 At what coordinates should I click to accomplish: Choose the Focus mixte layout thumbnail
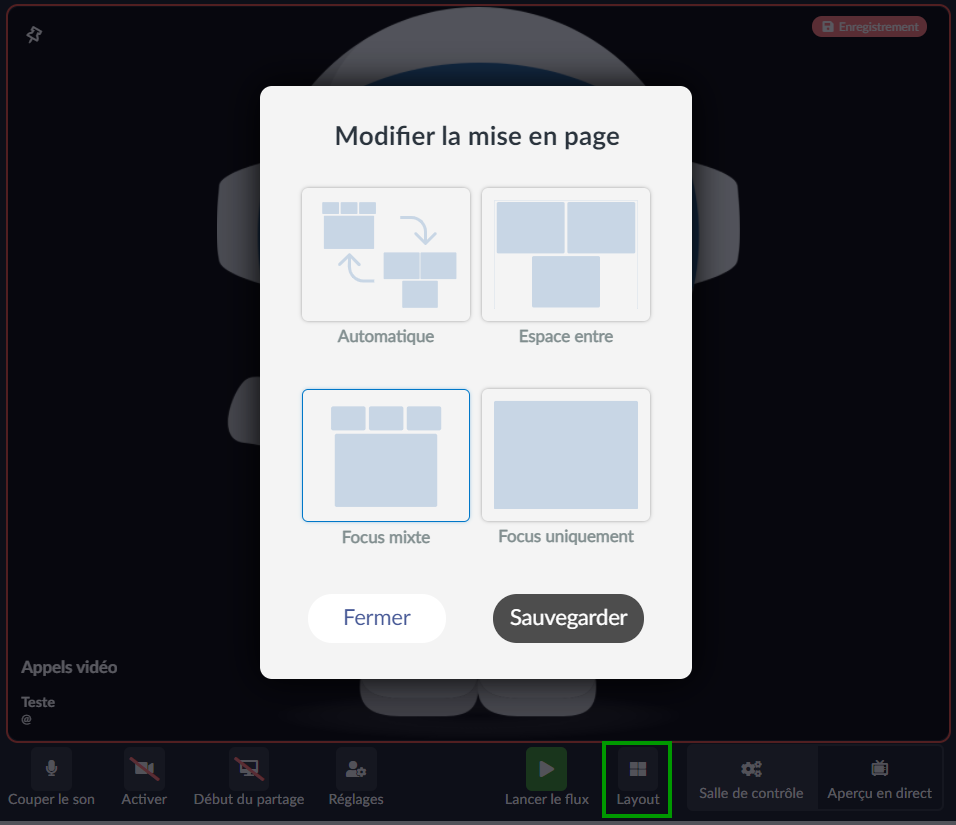point(386,455)
